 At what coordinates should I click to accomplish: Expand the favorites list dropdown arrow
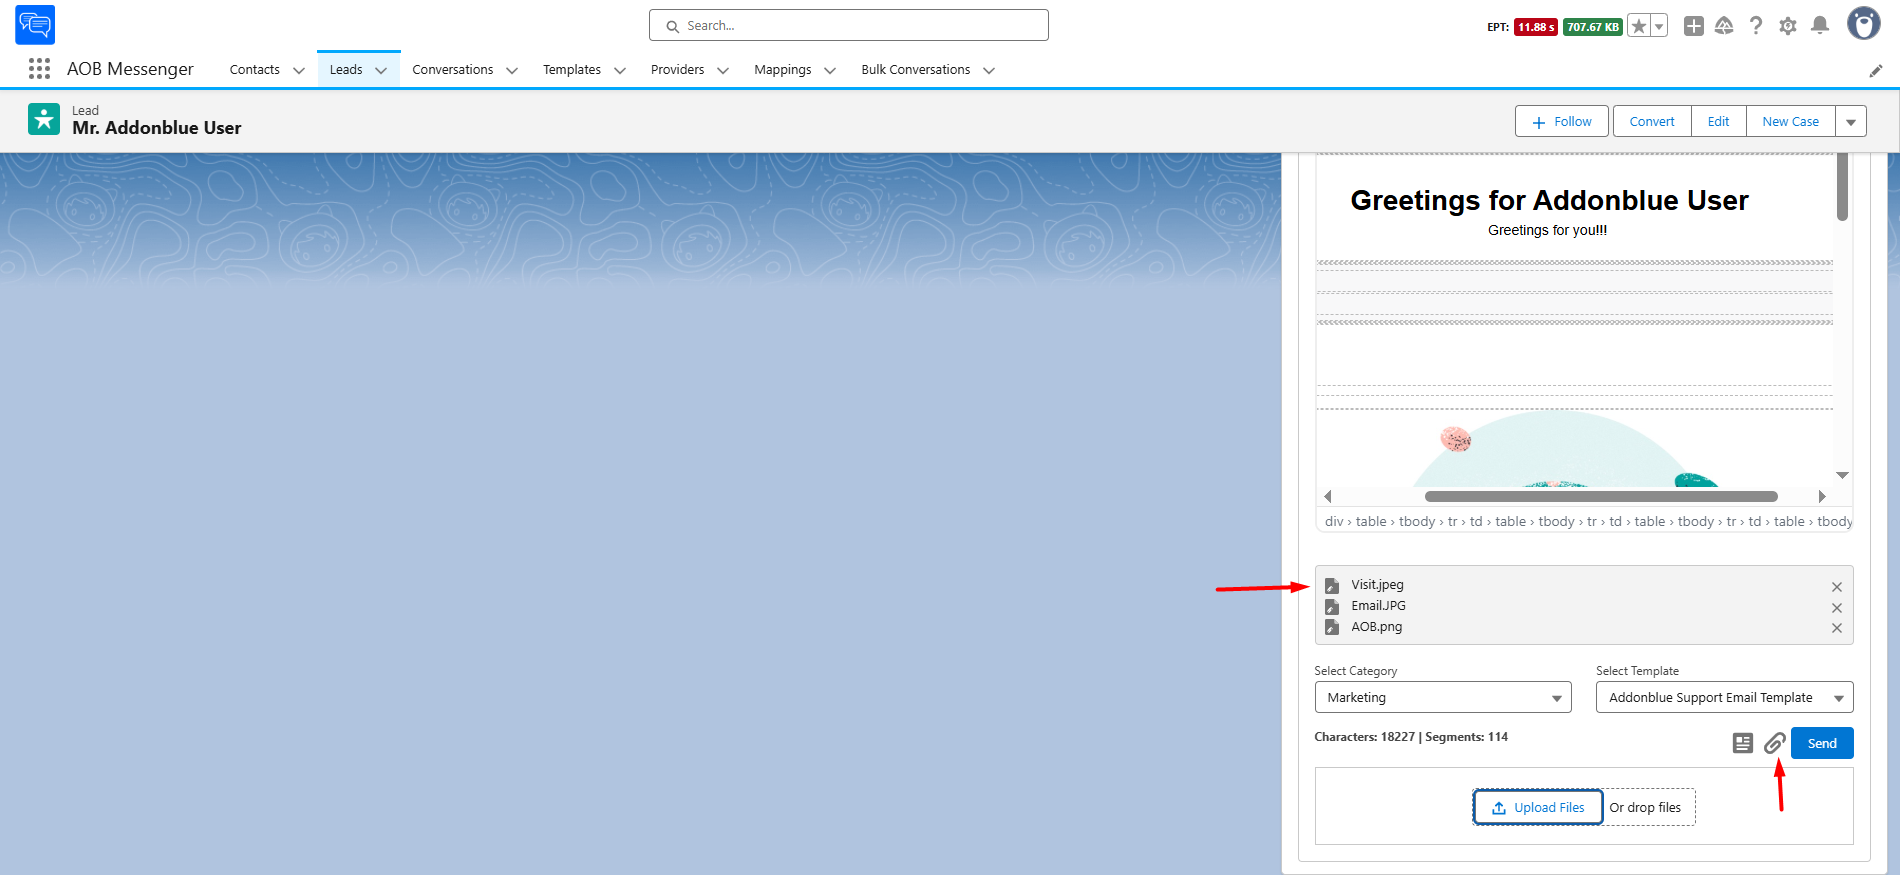1659,27
